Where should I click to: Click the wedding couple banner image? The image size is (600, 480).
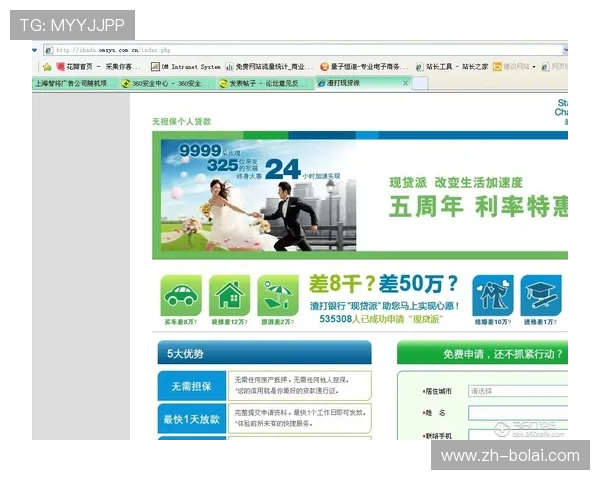(258, 196)
